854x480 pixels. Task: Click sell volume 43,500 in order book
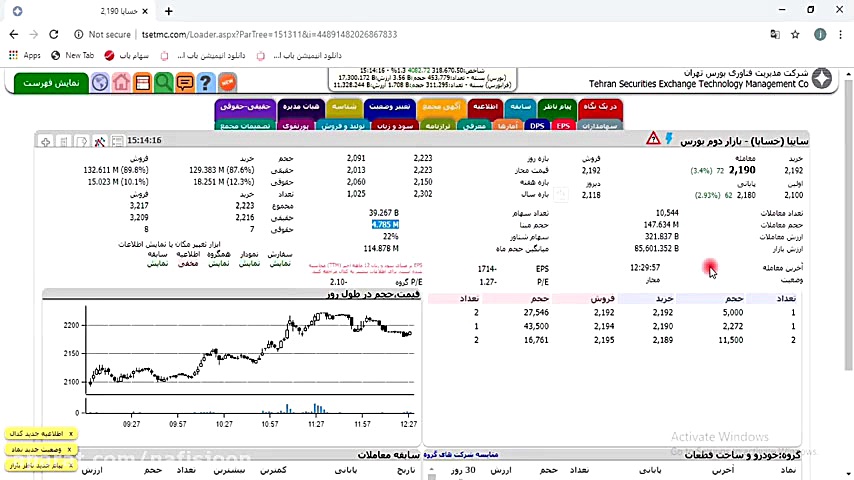coord(536,326)
